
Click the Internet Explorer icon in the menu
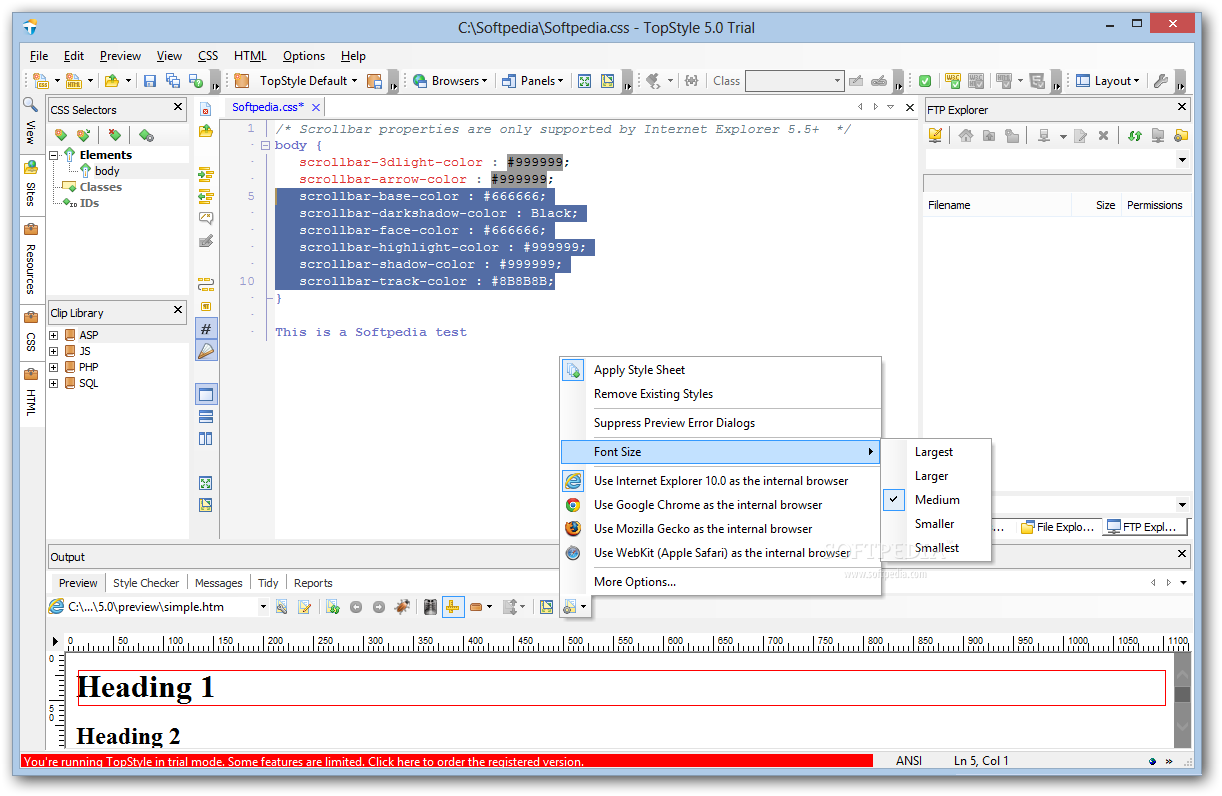click(x=573, y=481)
